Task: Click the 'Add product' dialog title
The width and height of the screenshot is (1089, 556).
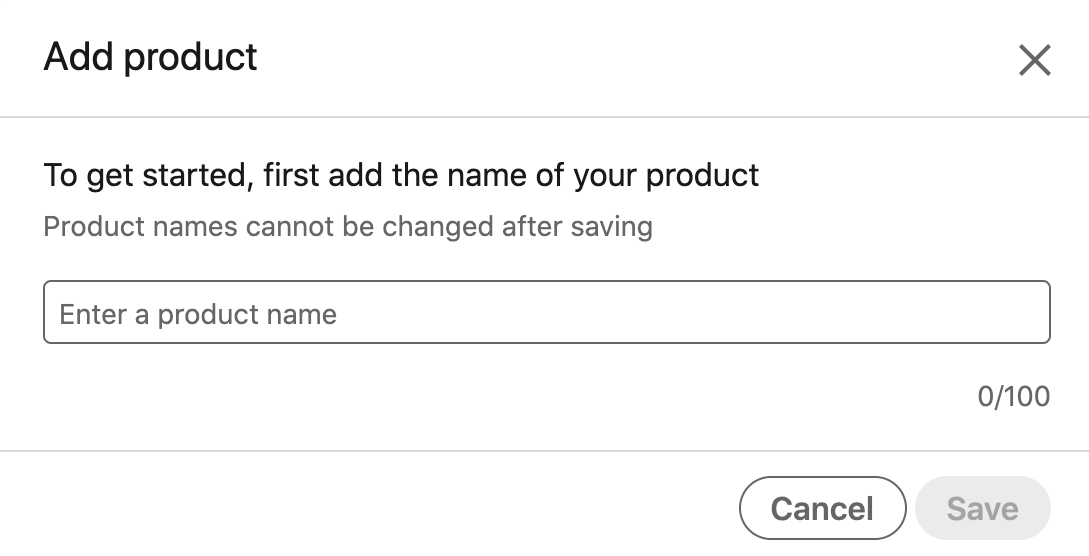Action: click(x=151, y=57)
